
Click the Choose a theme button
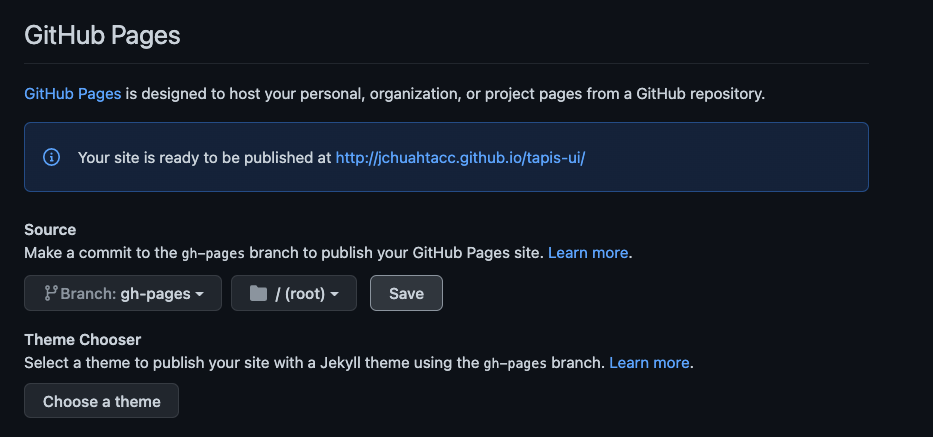(101, 401)
